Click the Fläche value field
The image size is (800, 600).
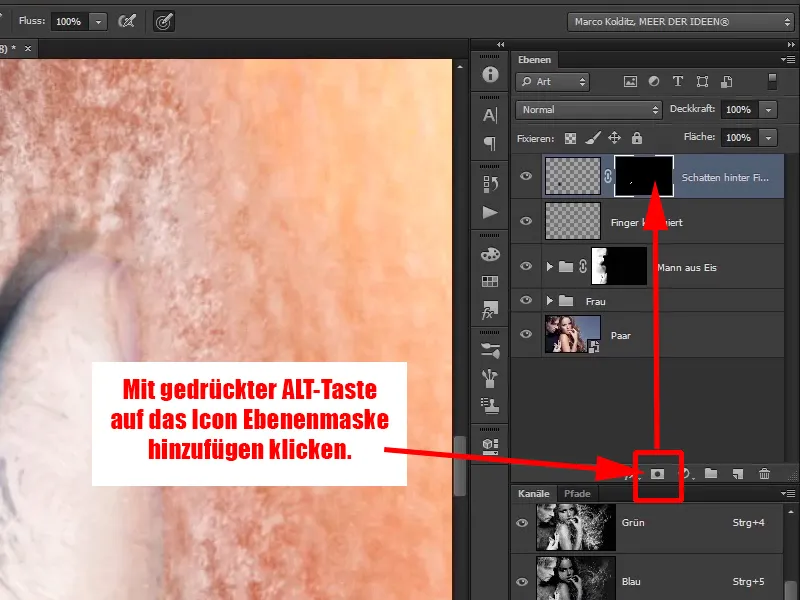739,137
